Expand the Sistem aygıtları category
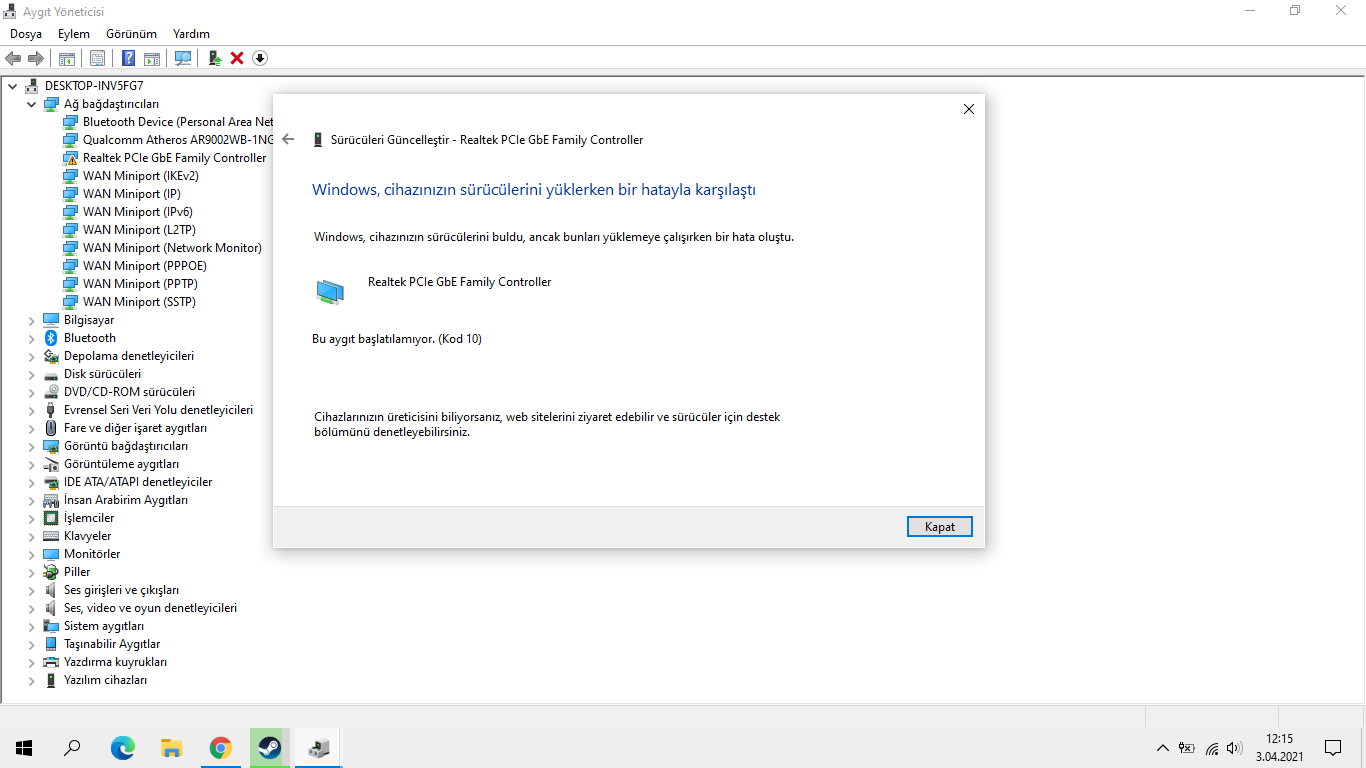 point(31,626)
